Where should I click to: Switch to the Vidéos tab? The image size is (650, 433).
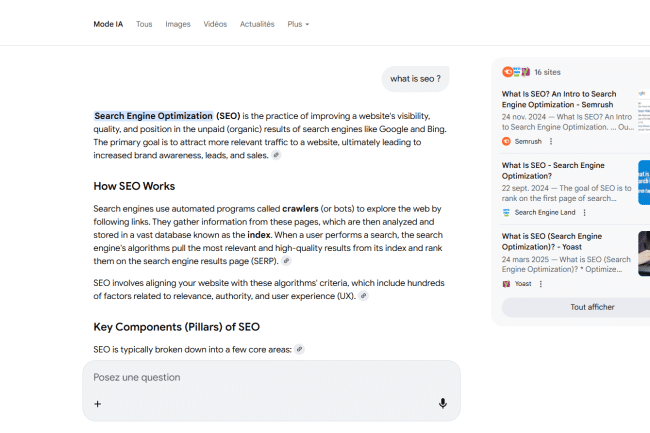(x=215, y=24)
